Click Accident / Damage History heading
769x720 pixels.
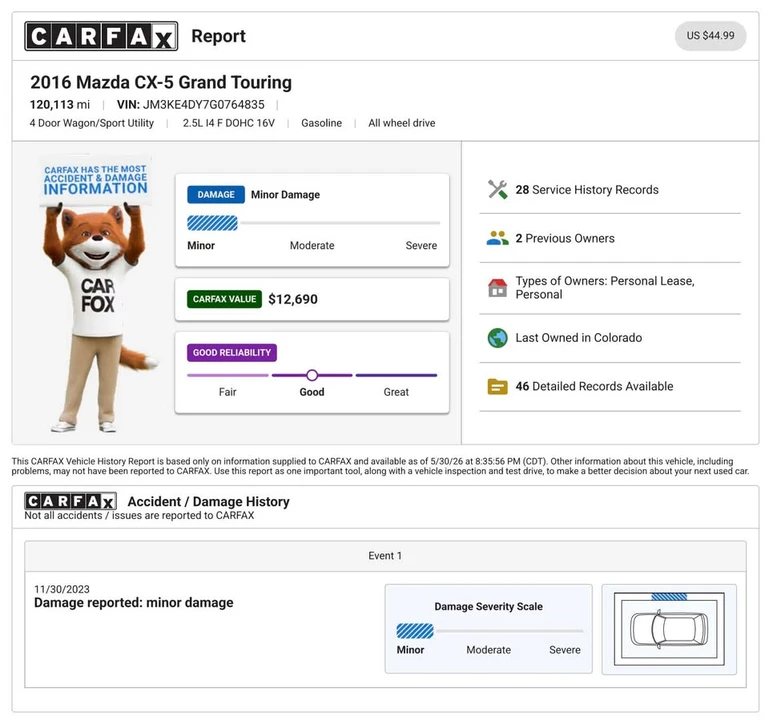click(x=208, y=501)
